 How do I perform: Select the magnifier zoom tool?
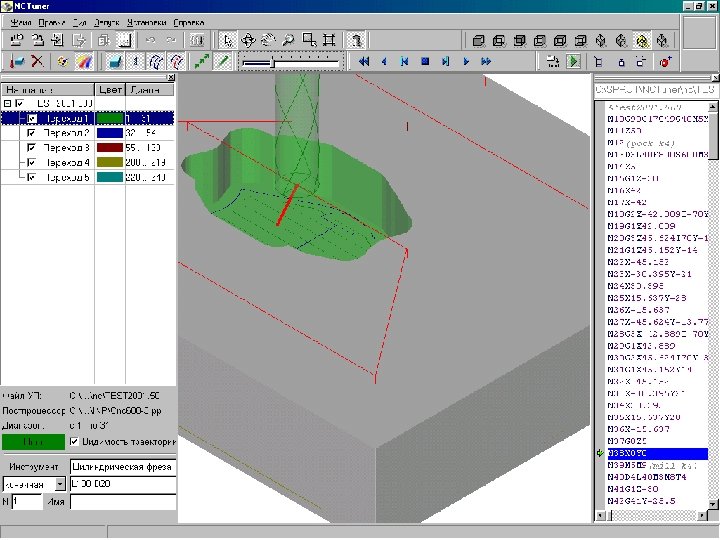click(x=287, y=41)
